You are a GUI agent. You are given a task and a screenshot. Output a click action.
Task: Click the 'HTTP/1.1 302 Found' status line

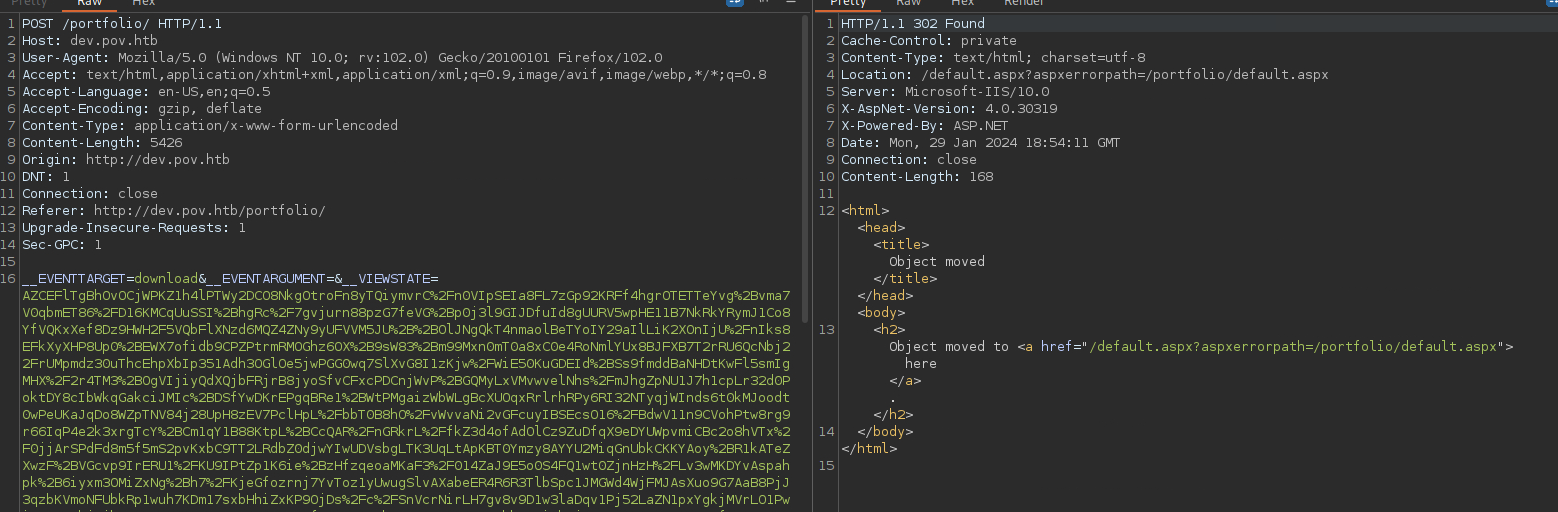point(912,23)
